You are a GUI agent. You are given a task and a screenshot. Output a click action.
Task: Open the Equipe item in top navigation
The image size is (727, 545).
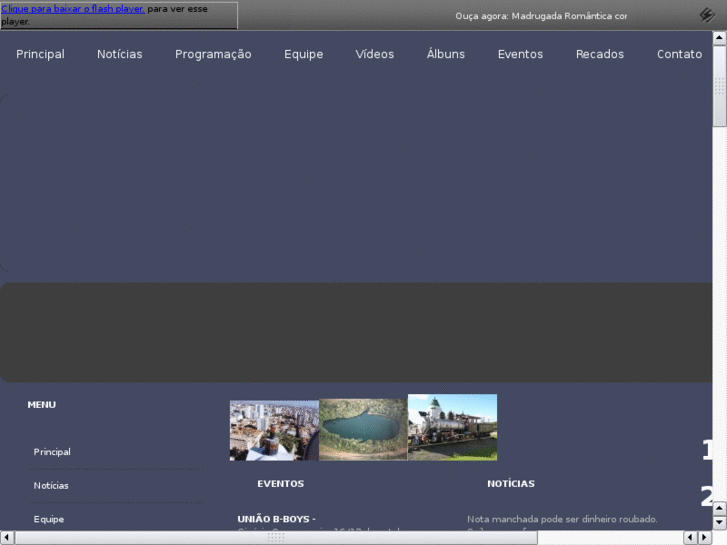pyautogui.click(x=304, y=55)
